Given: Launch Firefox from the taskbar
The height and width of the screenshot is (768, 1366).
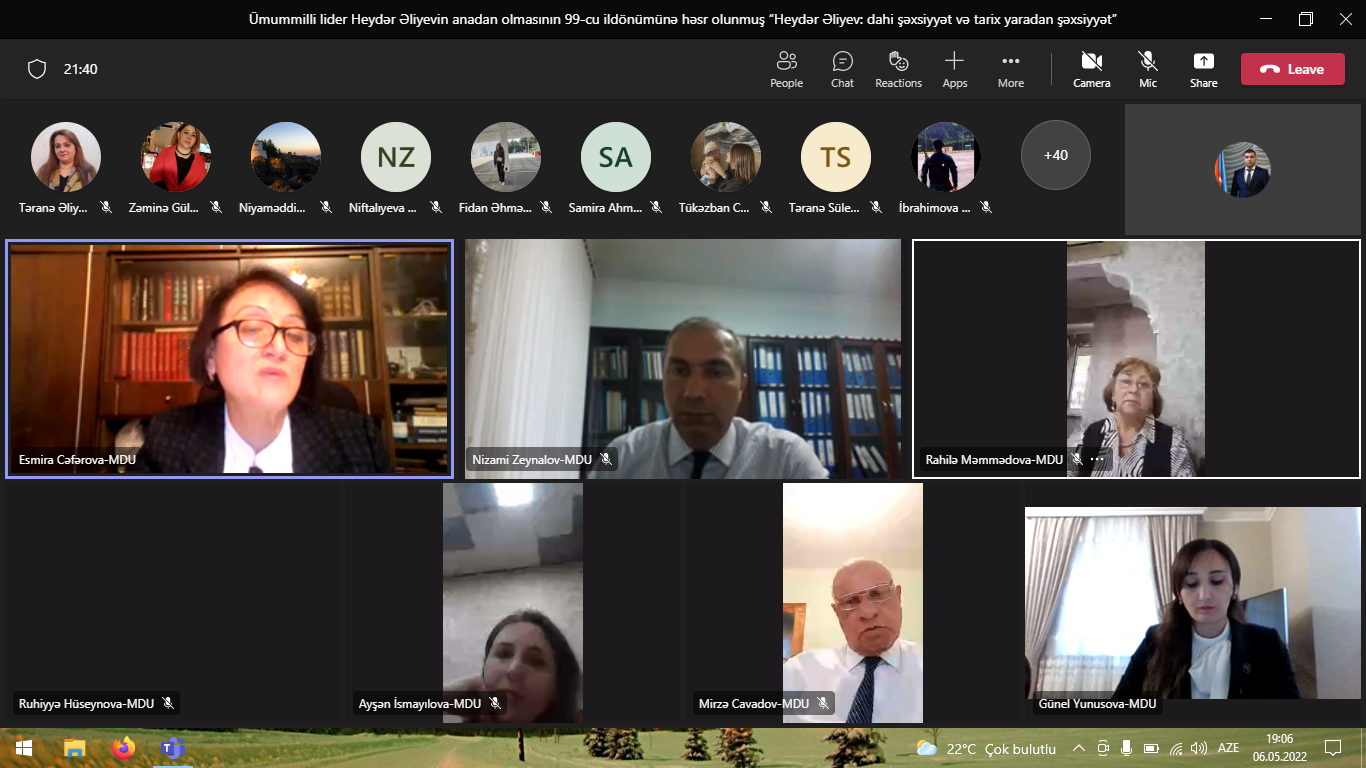Looking at the screenshot, I should [x=124, y=748].
